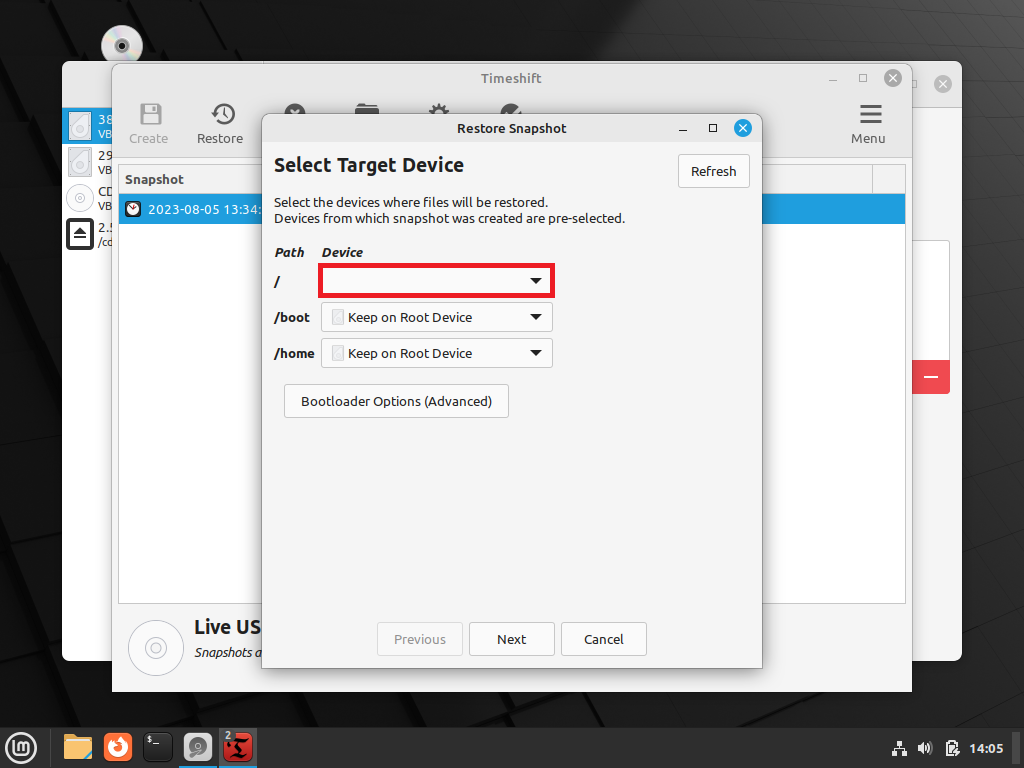Image resolution: width=1024 pixels, height=768 pixels.
Task: Open Terminal from the taskbar
Action: (157, 747)
